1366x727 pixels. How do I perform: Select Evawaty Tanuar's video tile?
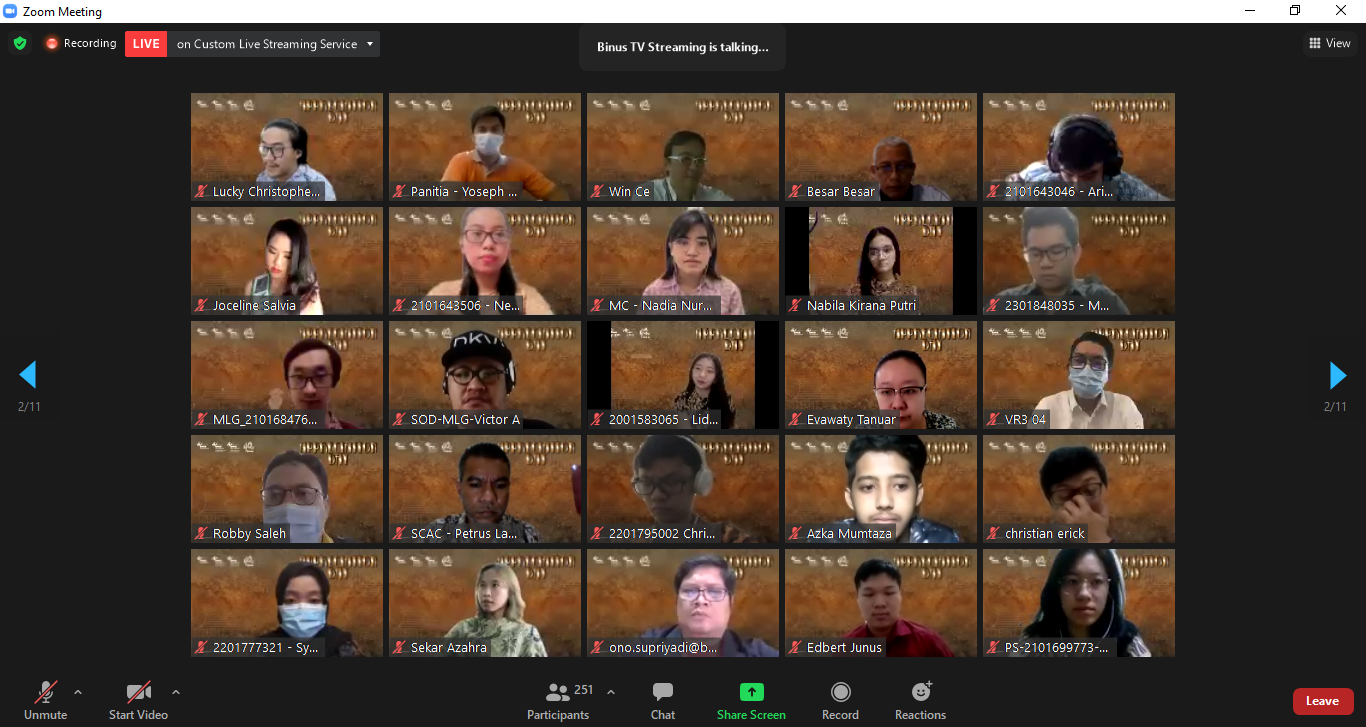click(880, 375)
